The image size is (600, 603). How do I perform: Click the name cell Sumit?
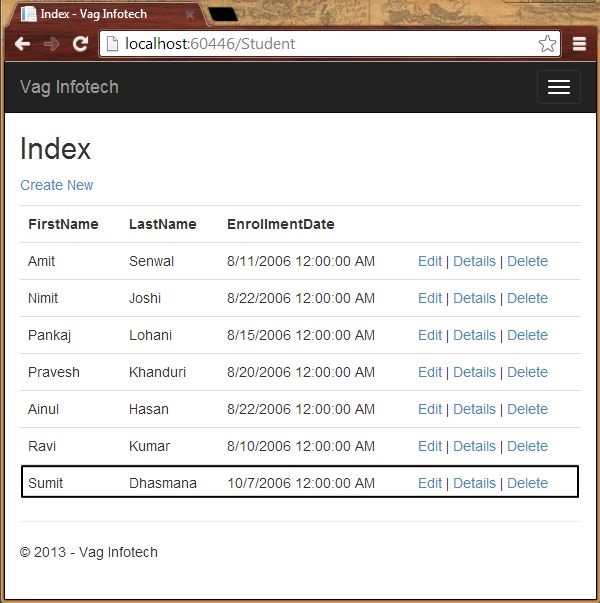tap(45, 483)
